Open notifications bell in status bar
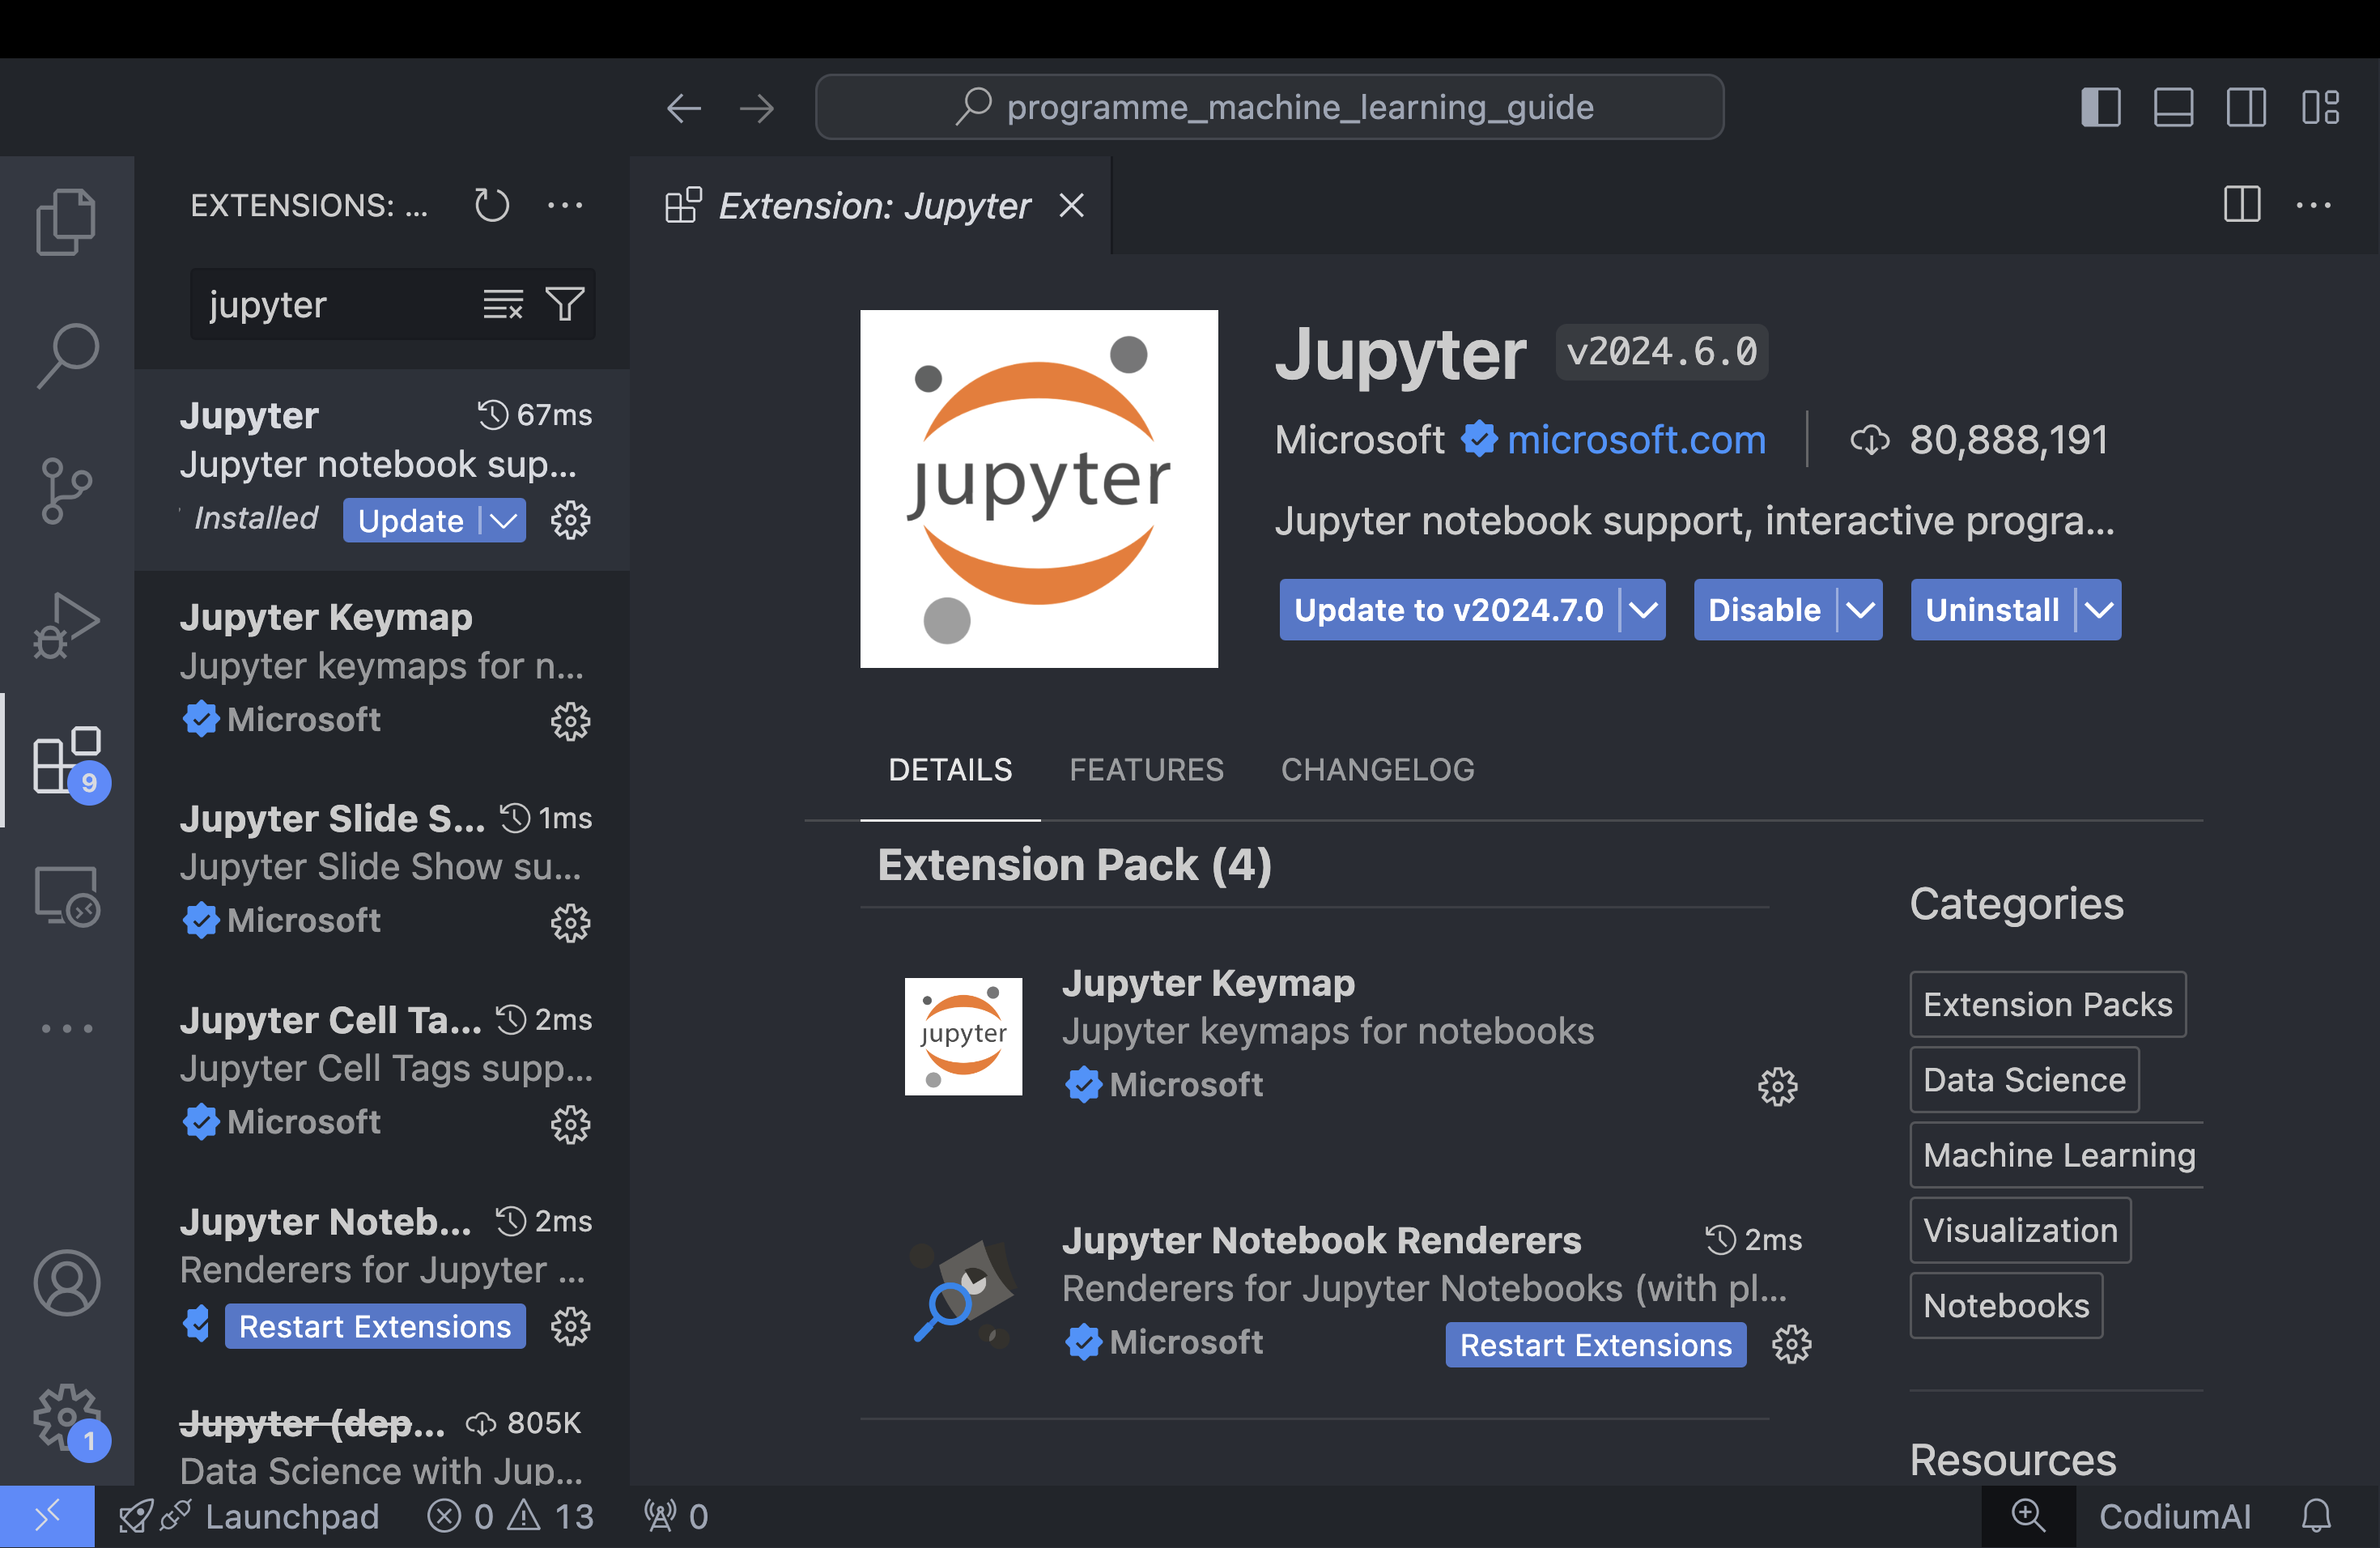Screen dimensions: 2380x1548 pyautogui.click(x=2317, y=1517)
